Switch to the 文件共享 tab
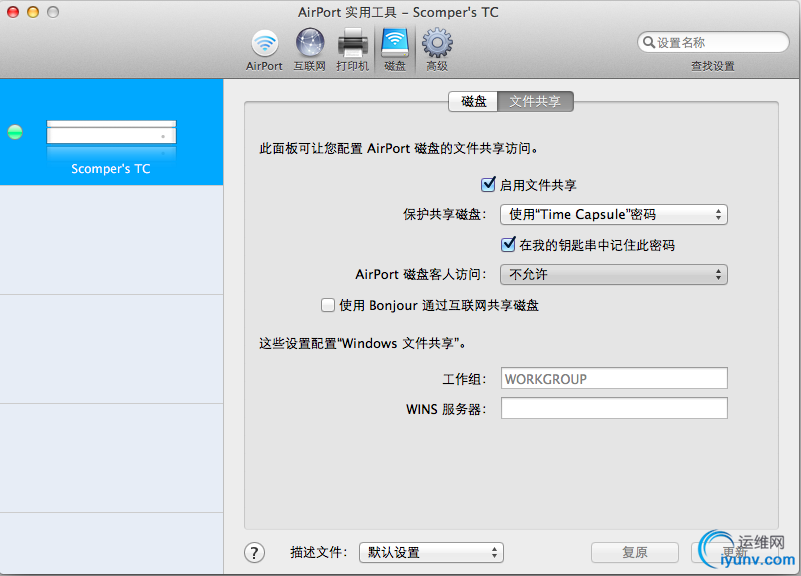801x576 pixels. tap(535, 101)
